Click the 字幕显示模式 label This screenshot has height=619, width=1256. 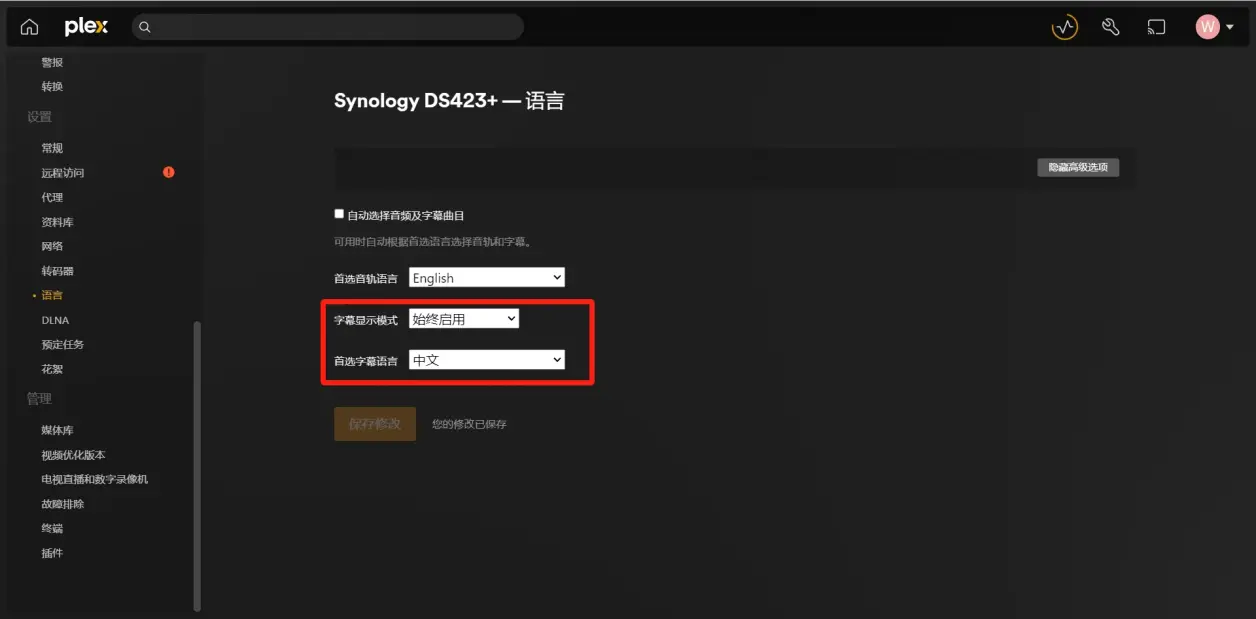click(365, 320)
